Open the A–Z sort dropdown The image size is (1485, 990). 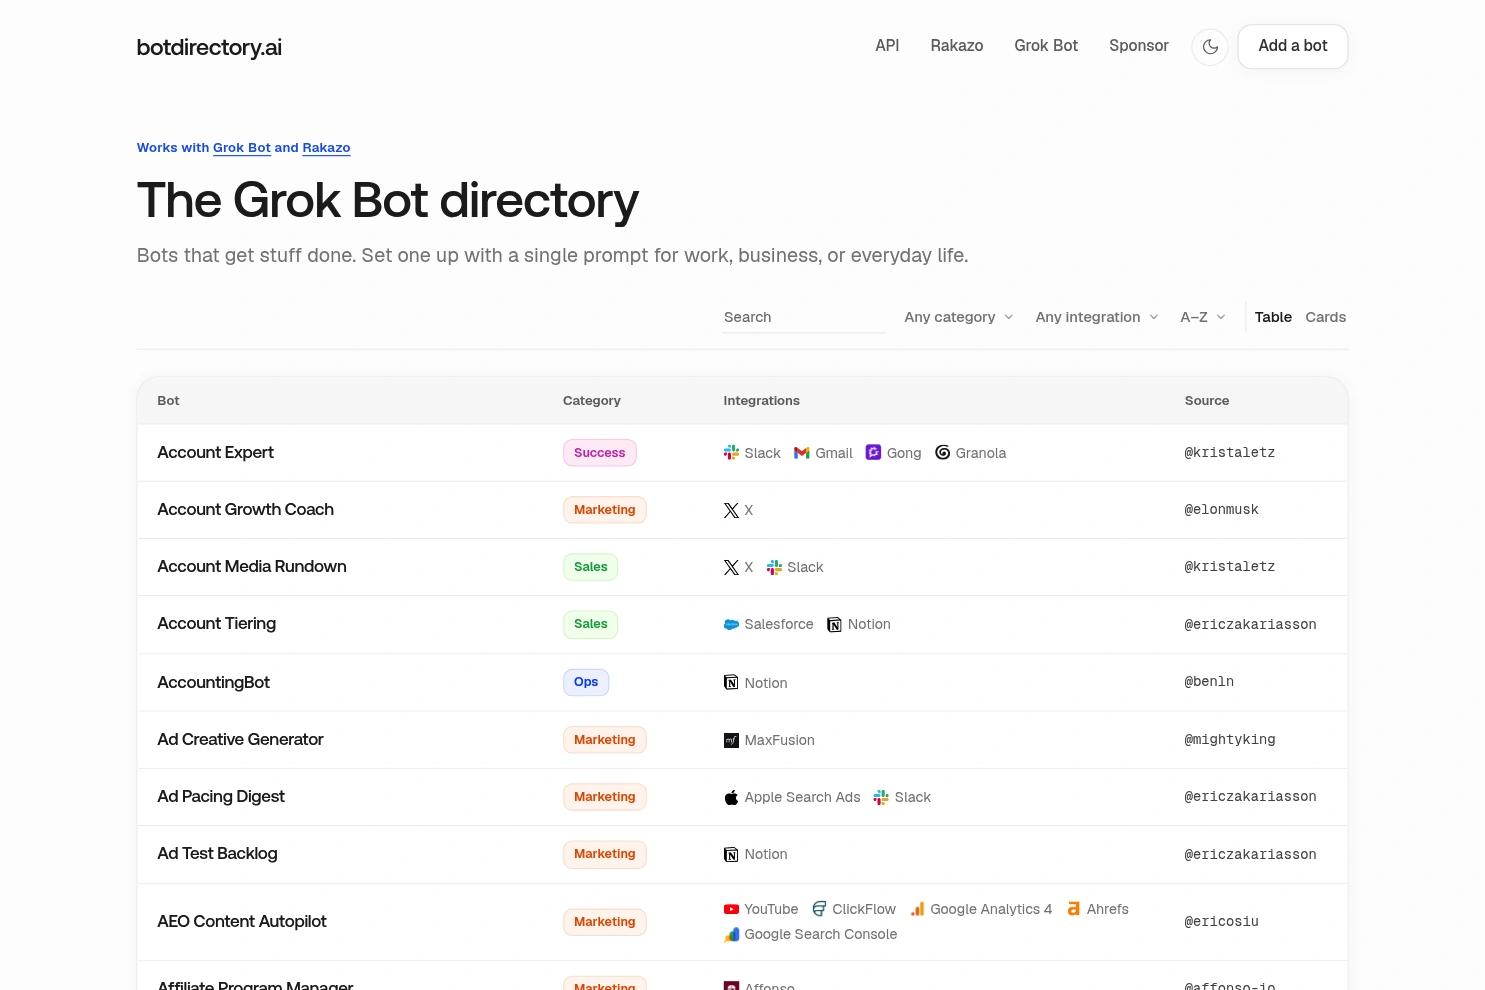click(x=1203, y=317)
